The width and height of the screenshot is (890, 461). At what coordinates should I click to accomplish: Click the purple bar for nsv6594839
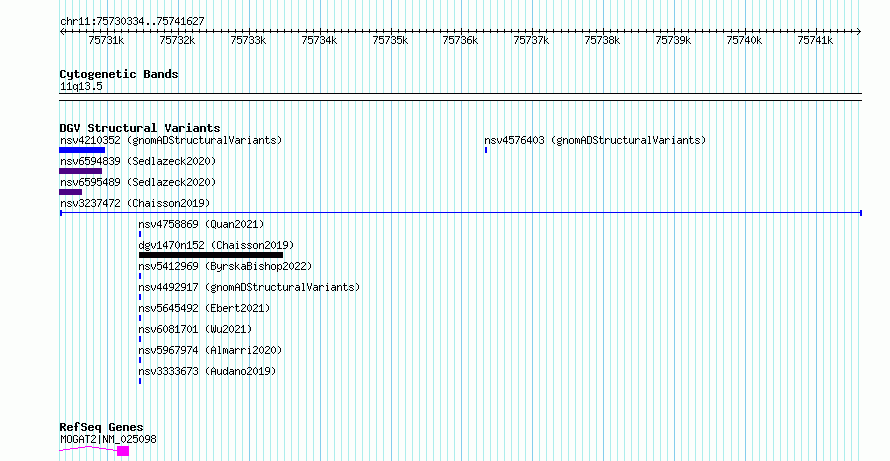click(81, 171)
